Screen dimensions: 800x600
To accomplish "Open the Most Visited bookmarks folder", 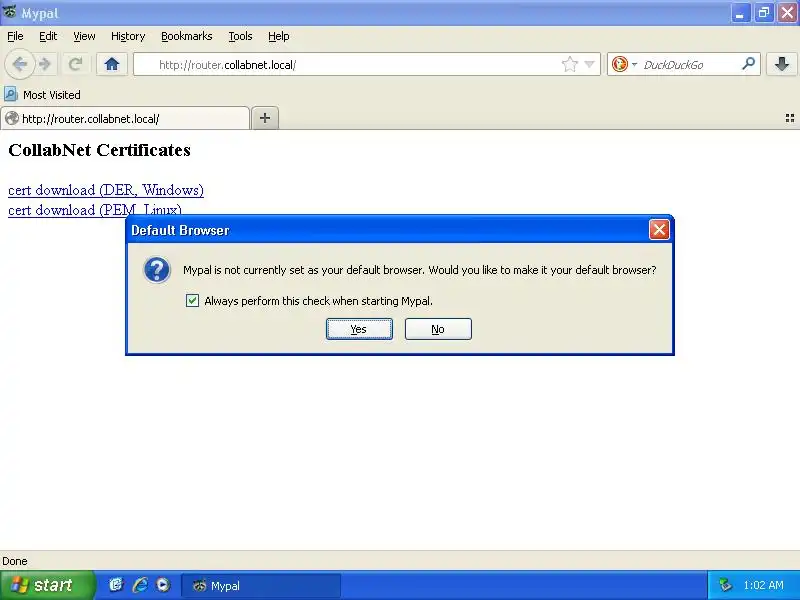I will click(x=42, y=94).
